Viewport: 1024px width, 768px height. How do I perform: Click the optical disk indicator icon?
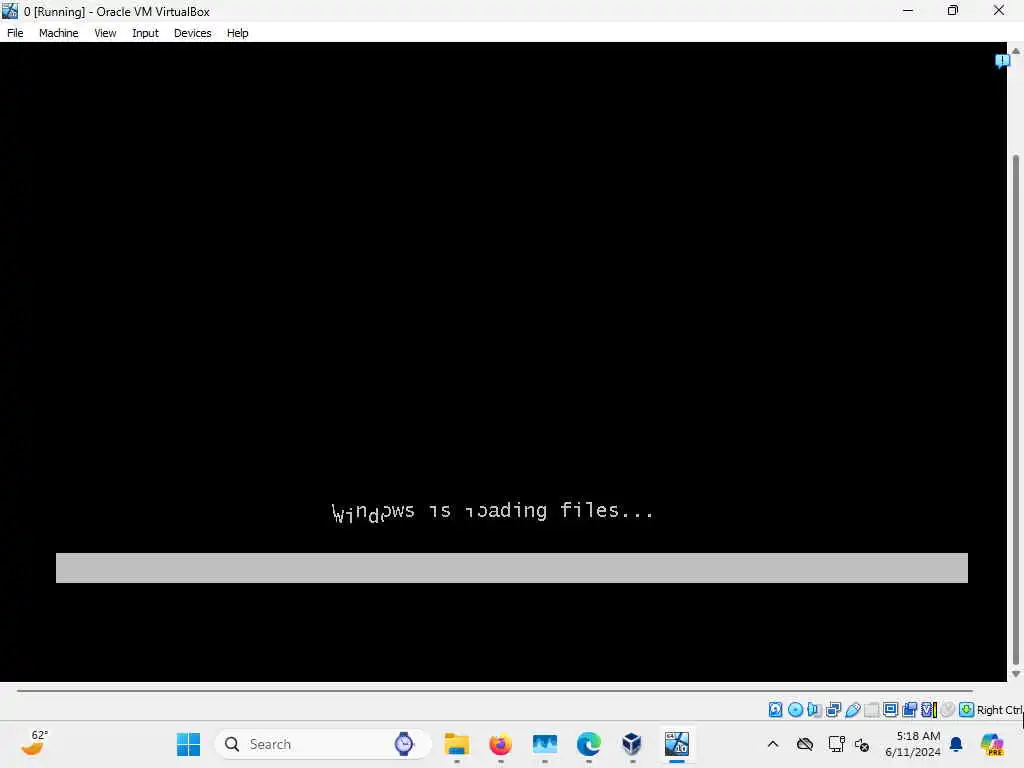tap(795, 709)
